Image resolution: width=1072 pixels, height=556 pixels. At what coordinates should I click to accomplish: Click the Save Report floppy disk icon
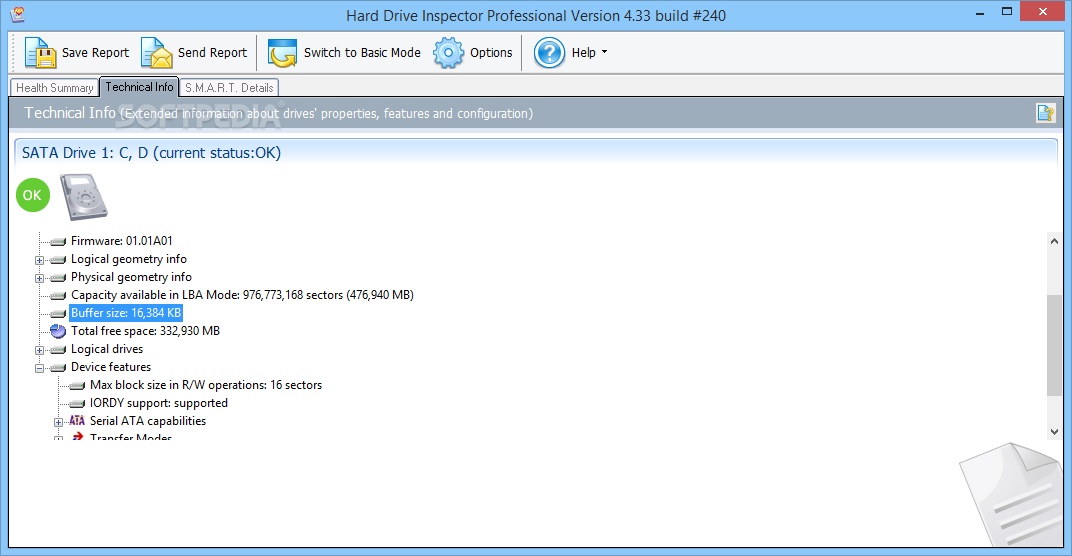40,53
